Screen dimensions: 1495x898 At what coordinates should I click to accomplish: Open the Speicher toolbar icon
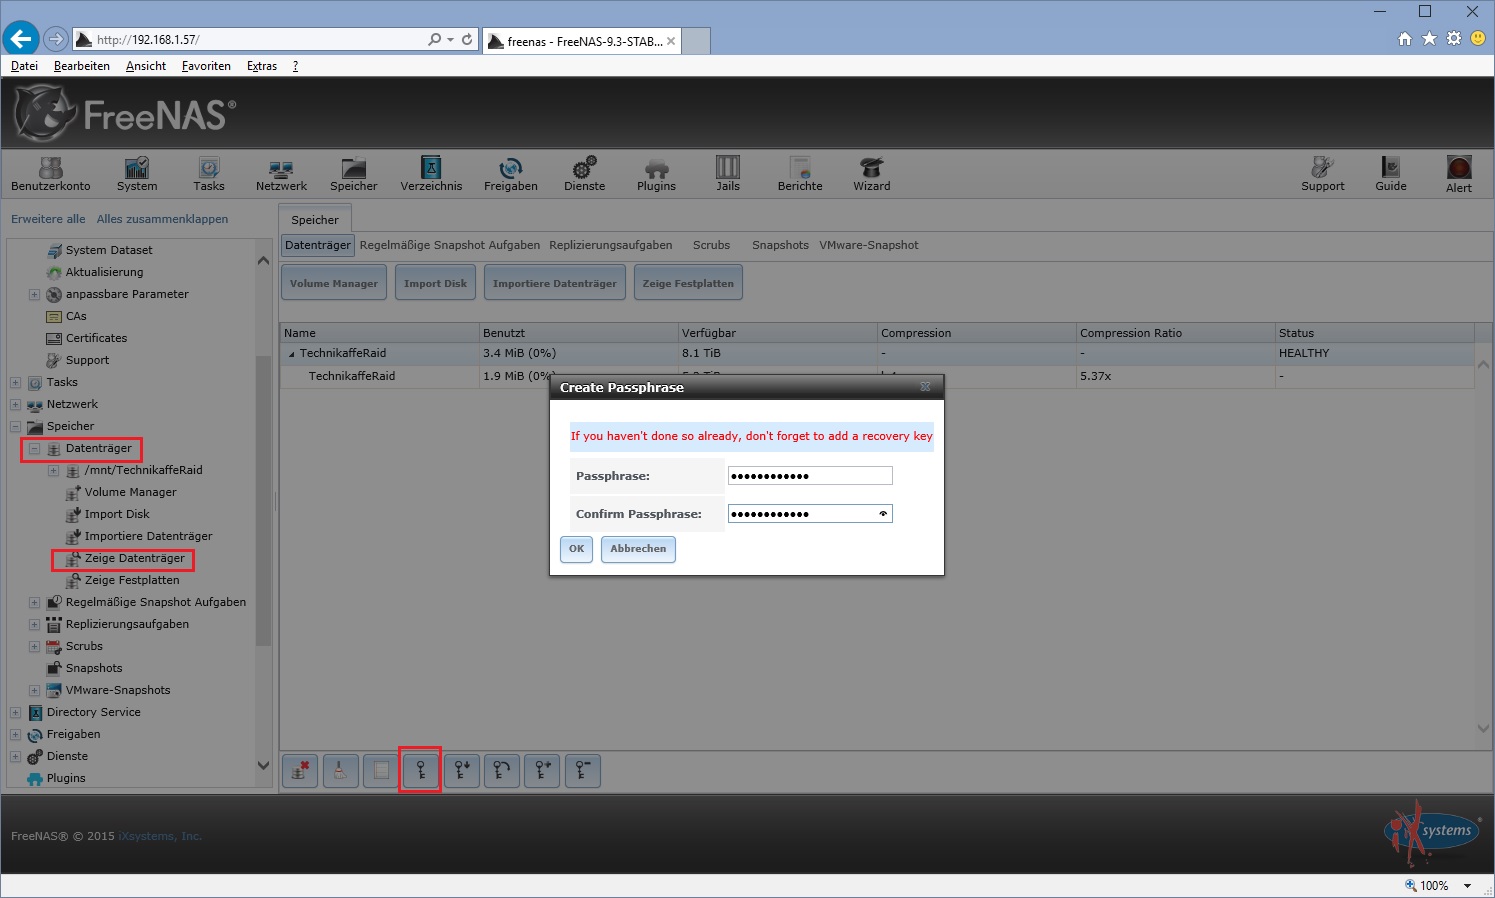tap(354, 173)
